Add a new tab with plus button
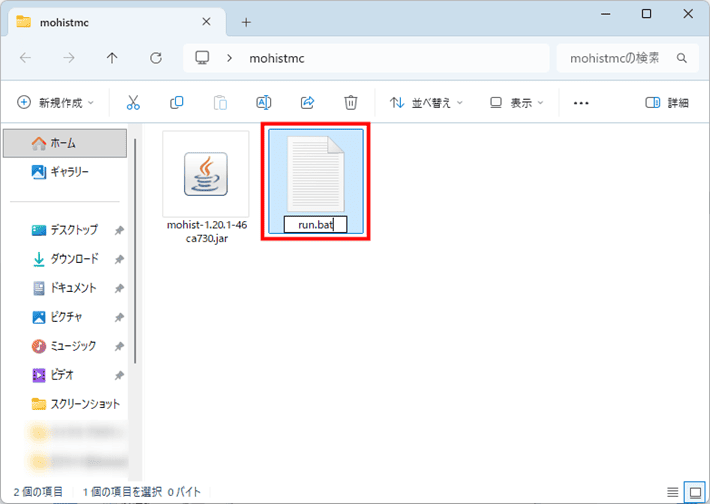This screenshot has width=710, height=504. (x=246, y=22)
